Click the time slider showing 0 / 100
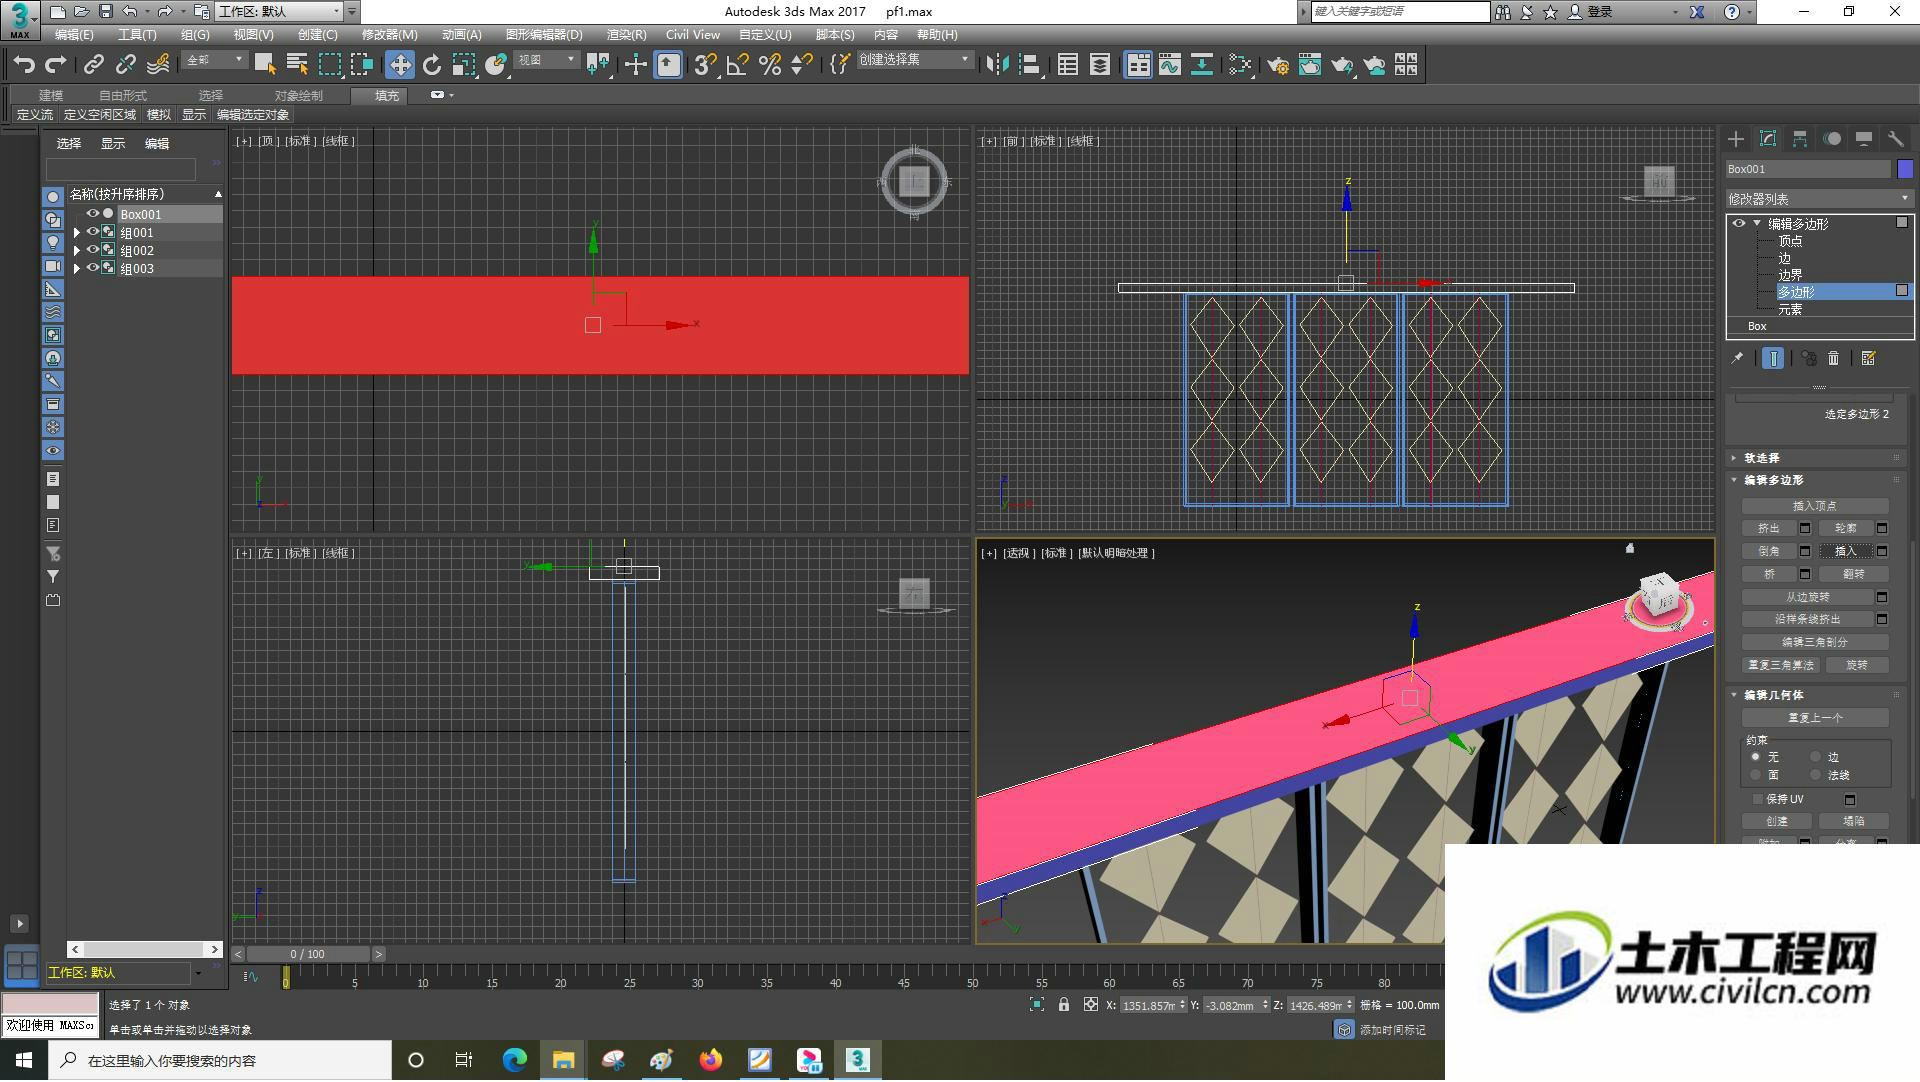The image size is (1920, 1082). (308, 954)
